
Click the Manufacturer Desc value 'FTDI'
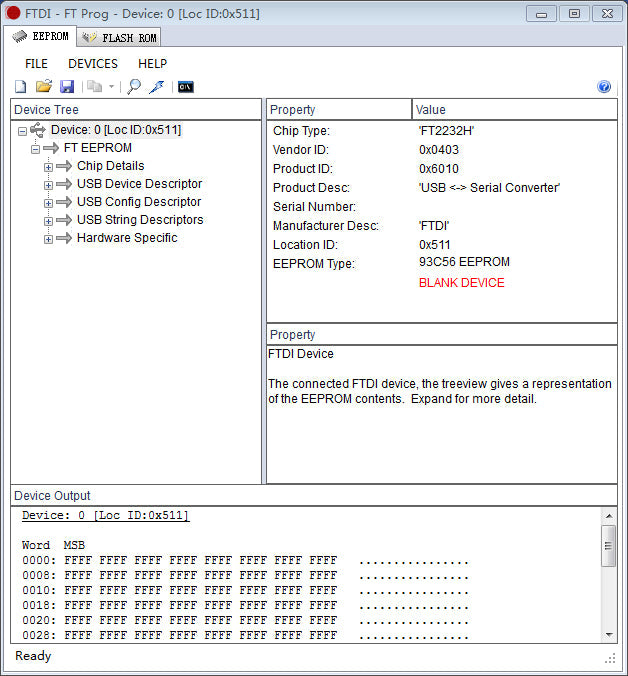coord(434,226)
